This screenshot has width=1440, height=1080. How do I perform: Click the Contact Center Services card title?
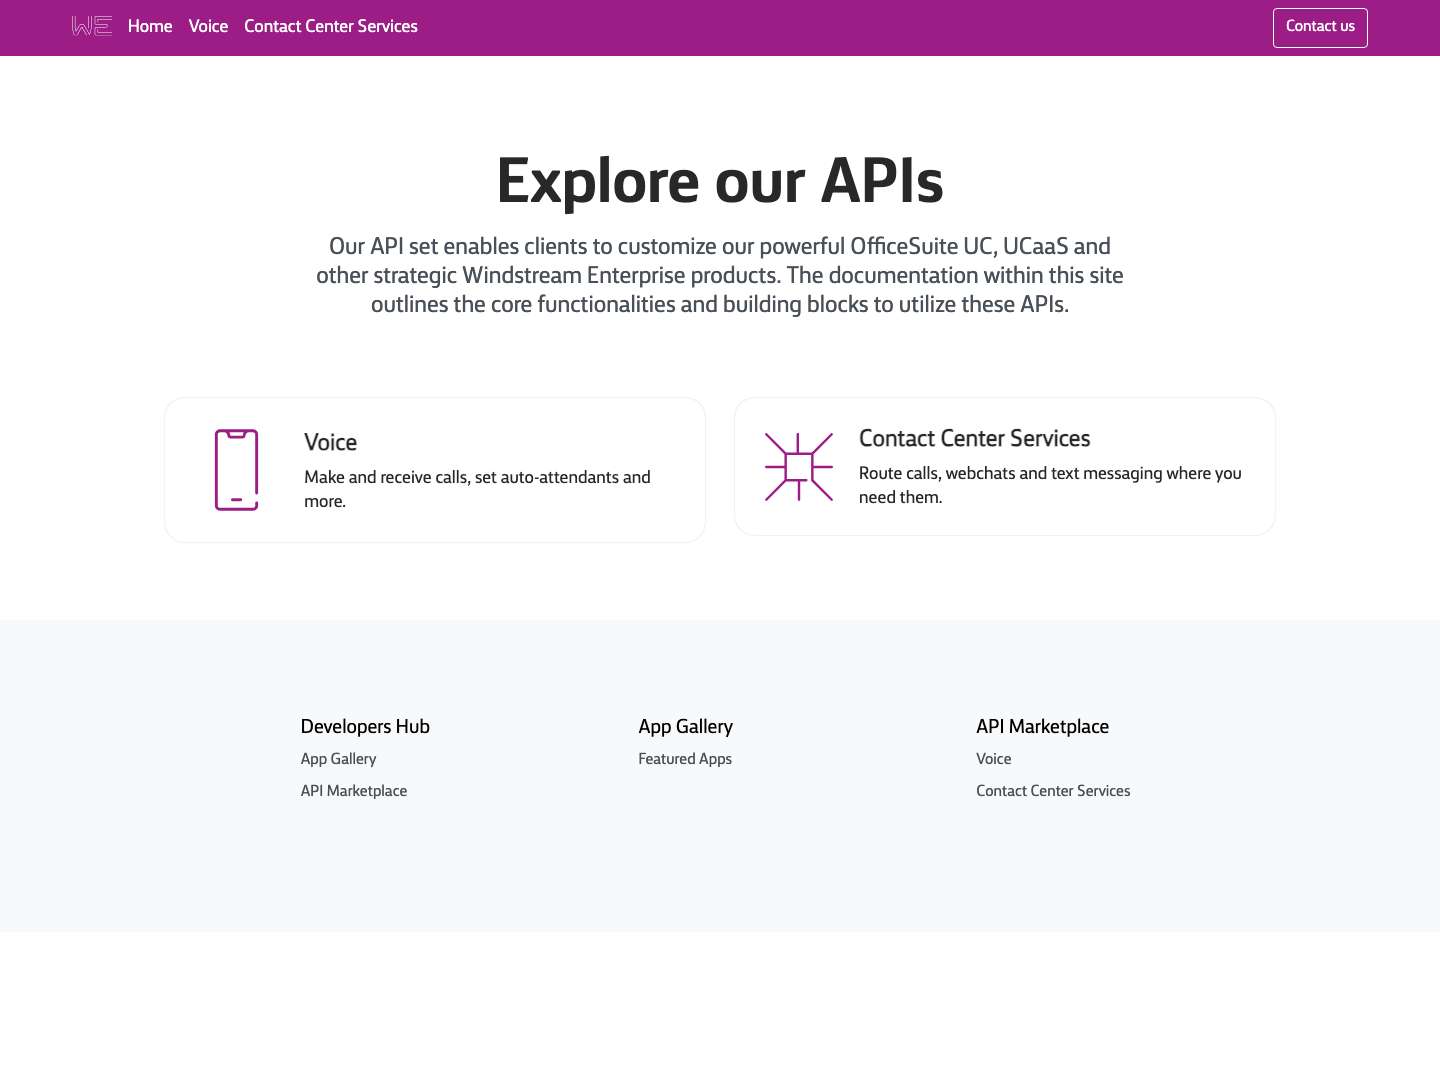click(974, 440)
